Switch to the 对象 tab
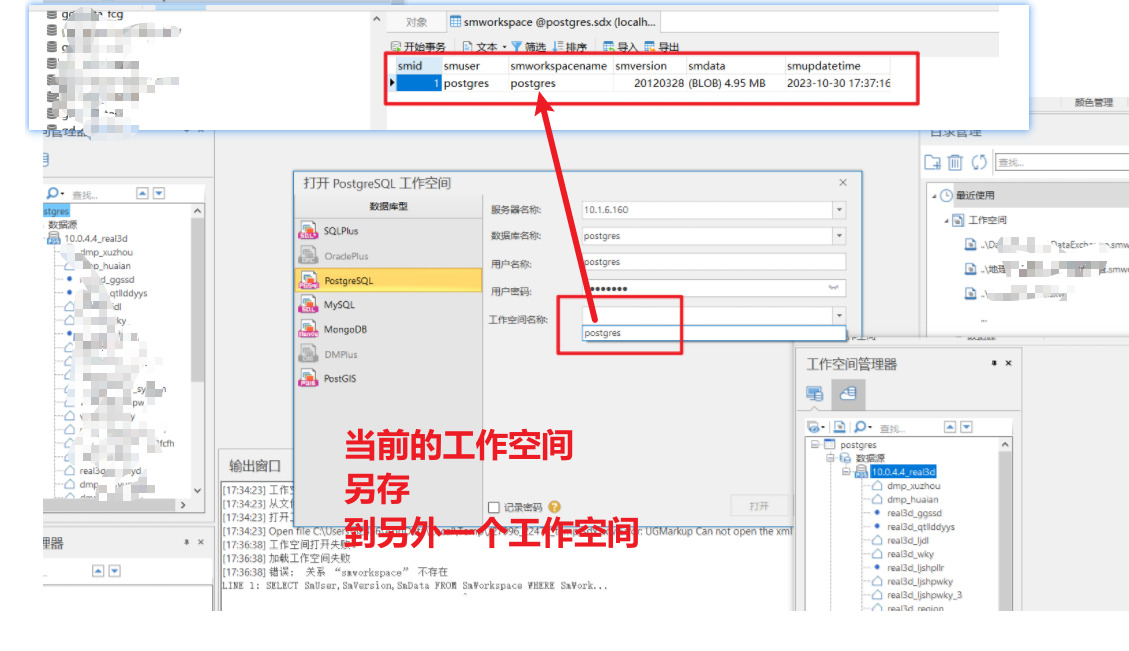Image resolution: width=1129 pixels, height=651 pixels. [x=417, y=22]
